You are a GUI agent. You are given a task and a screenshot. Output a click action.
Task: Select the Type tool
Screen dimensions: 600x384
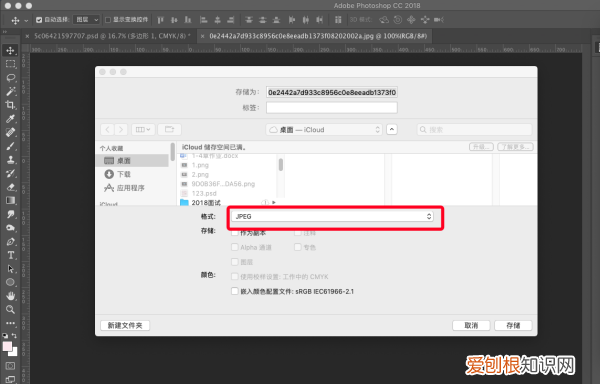11,255
